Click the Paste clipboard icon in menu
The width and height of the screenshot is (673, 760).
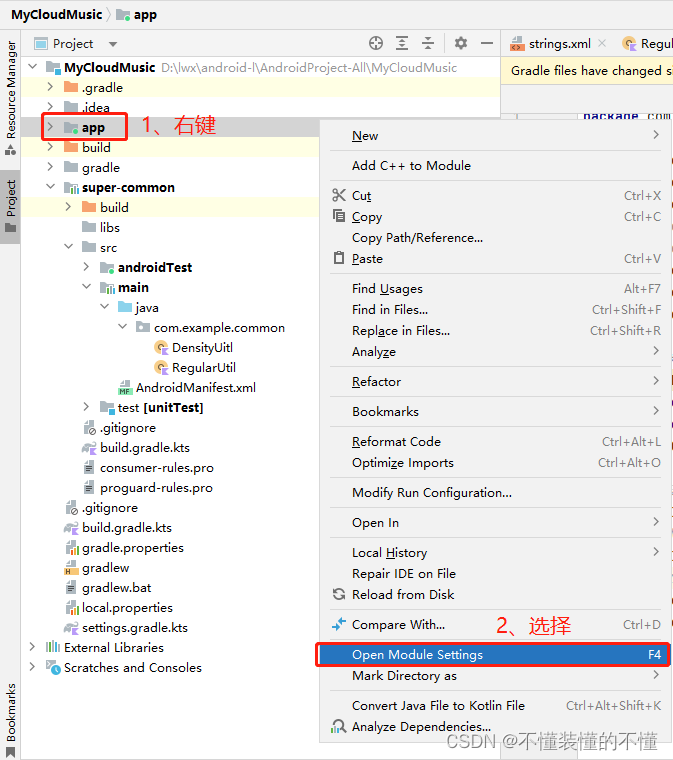point(339,257)
